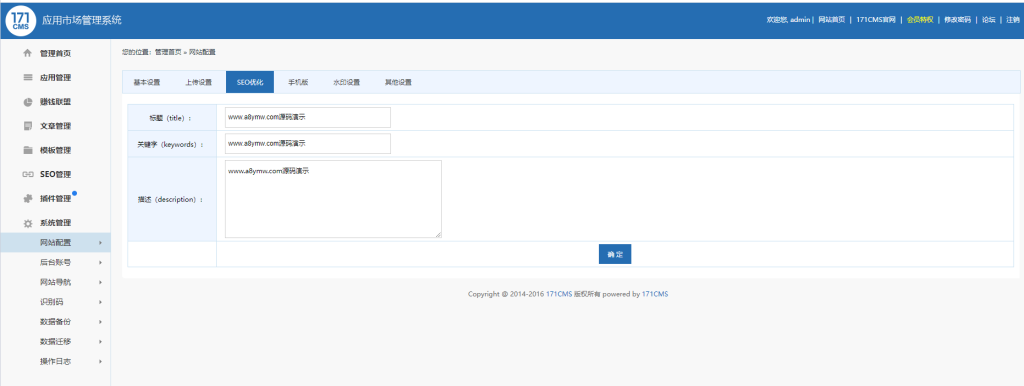This screenshot has height=386, width=1024.
Task: Click 注销 to log out
Action: pyautogui.click(x=1013, y=20)
